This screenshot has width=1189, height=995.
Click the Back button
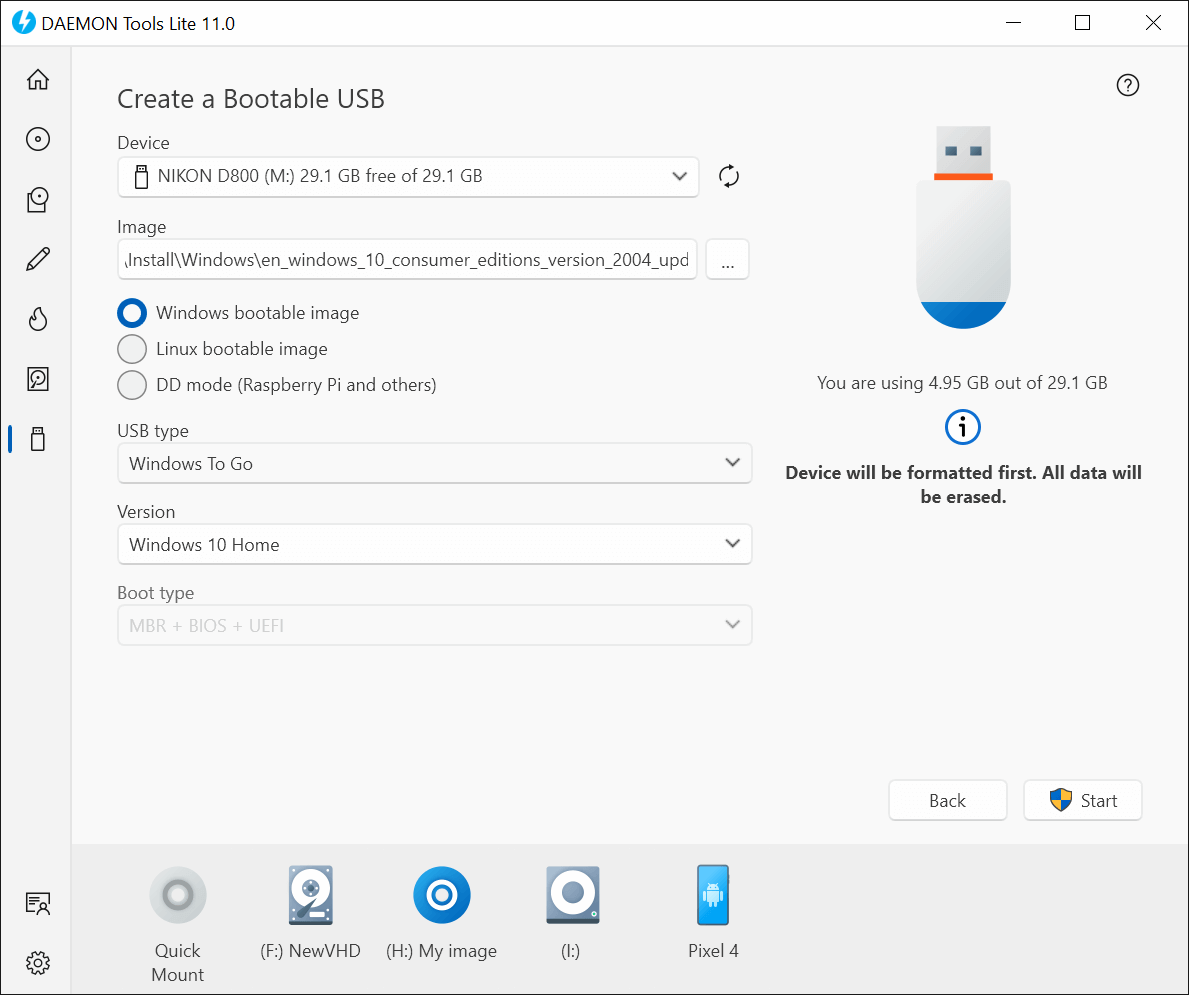[x=948, y=800]
